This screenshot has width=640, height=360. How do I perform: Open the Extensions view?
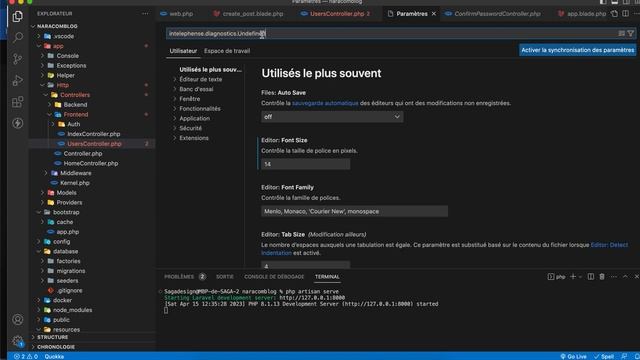pyautogui.click(x=18, y=102)
